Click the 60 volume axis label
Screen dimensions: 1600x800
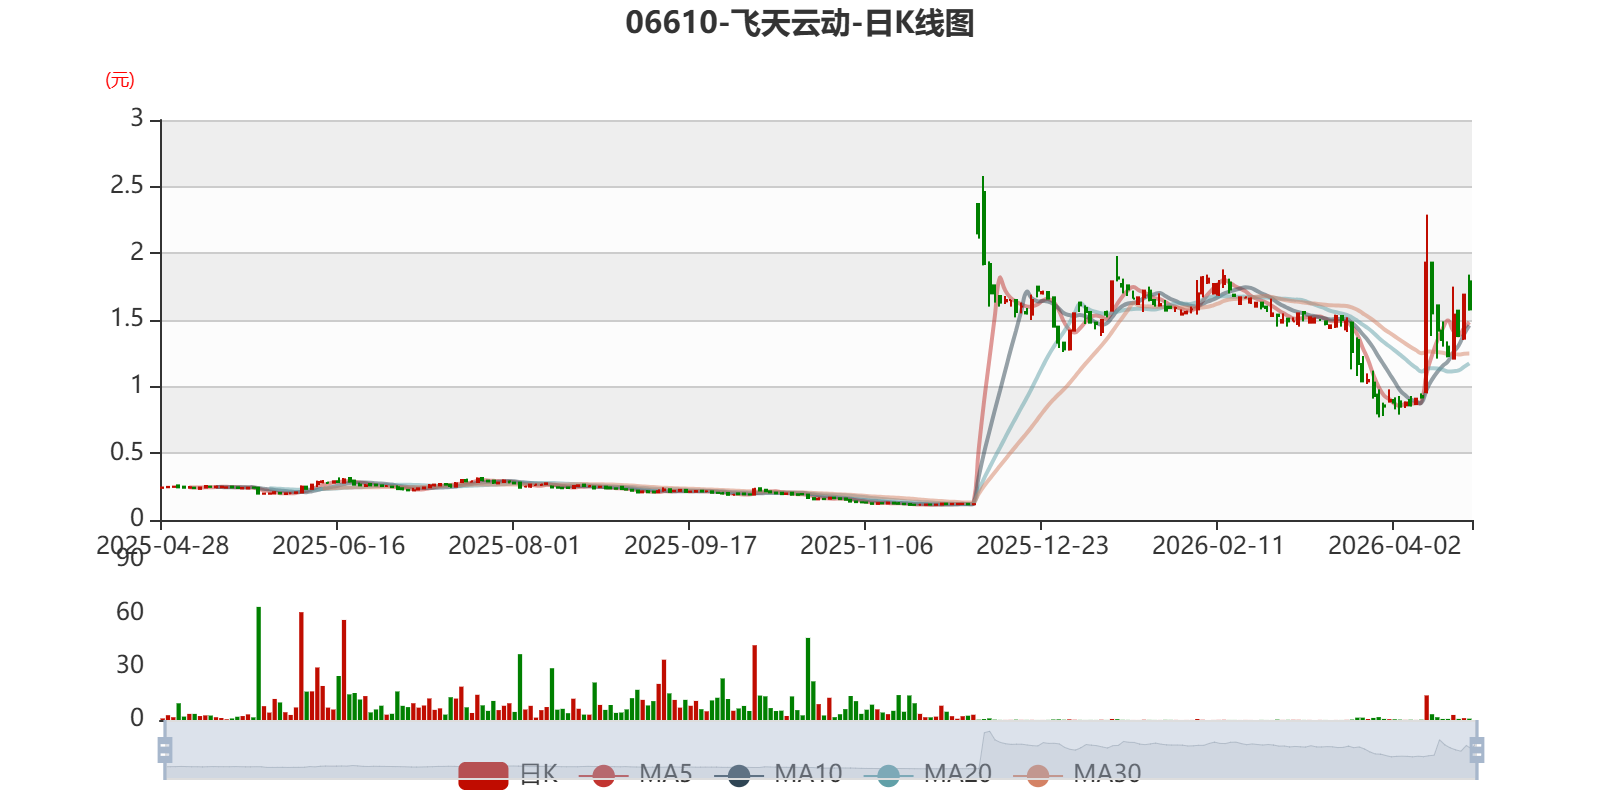pyautogui.click(x=130, y=612)
